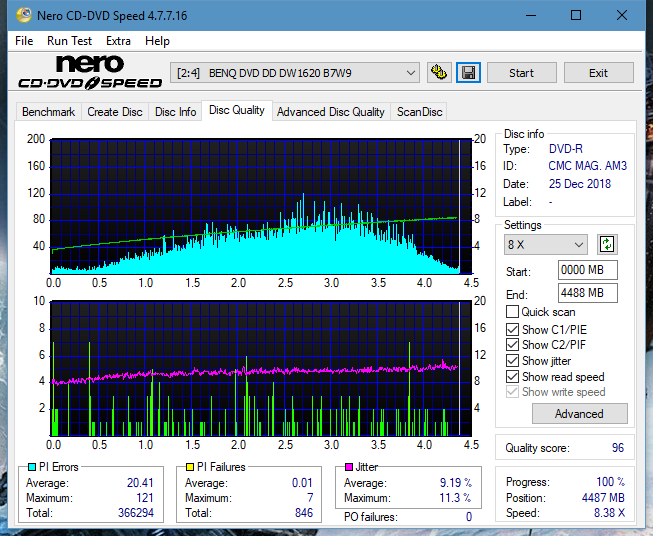Switch to the Disc Info tab
Image resolution: width=653 pixels, height=536 pixels.
pos(175,112)
